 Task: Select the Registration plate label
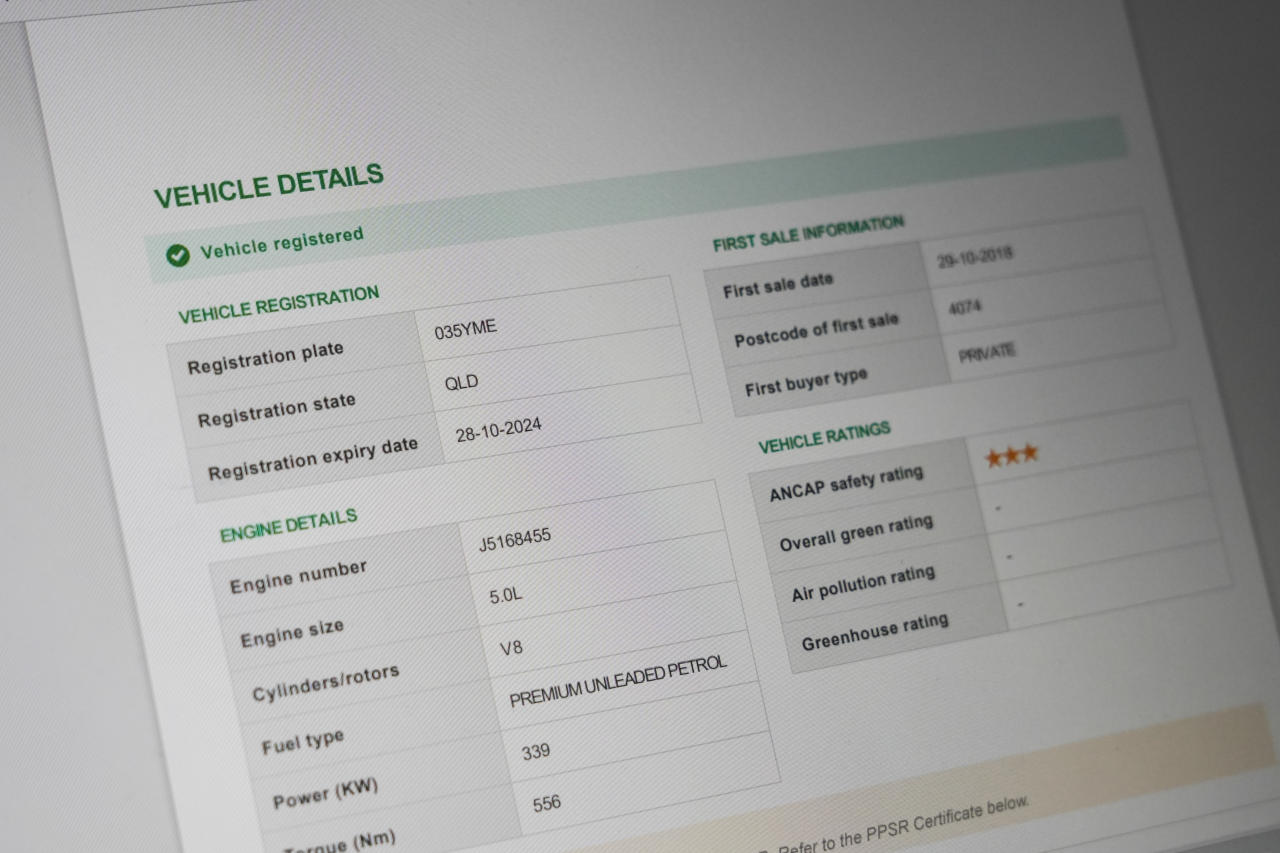pos(265,357)
